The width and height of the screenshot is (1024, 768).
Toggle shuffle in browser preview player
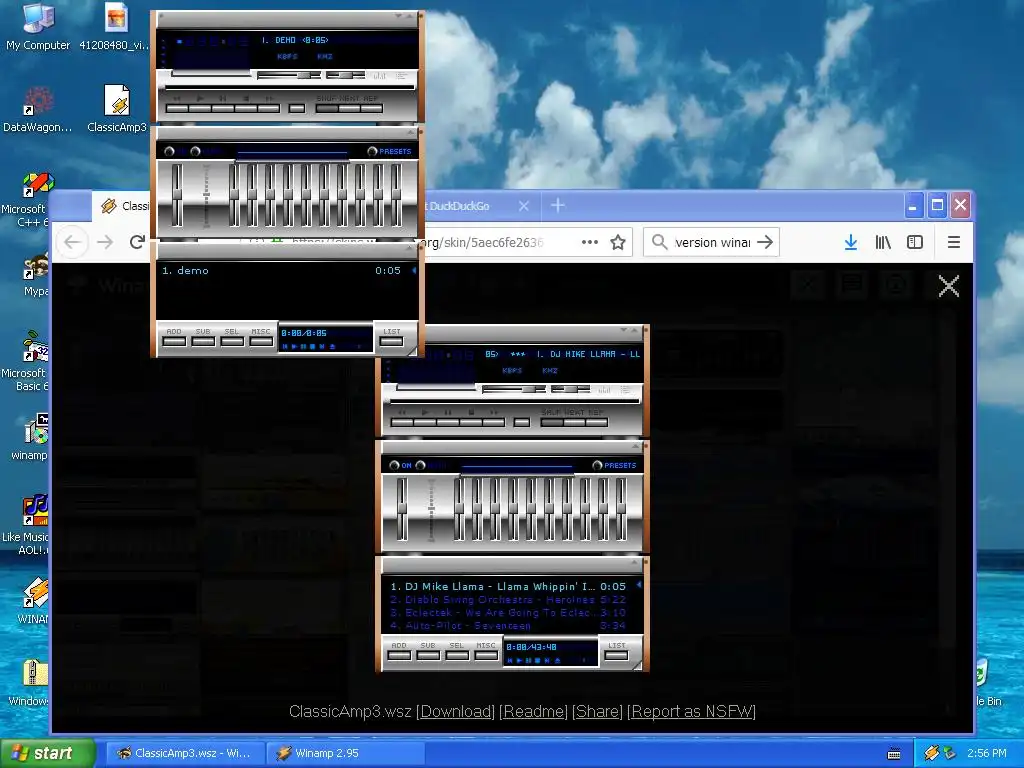pos(551,421)
